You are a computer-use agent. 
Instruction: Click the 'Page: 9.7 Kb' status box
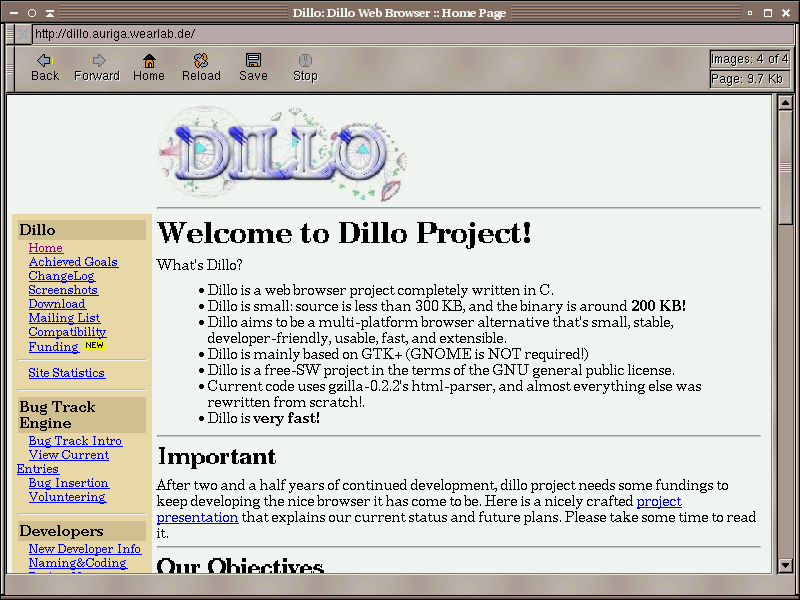749,79
